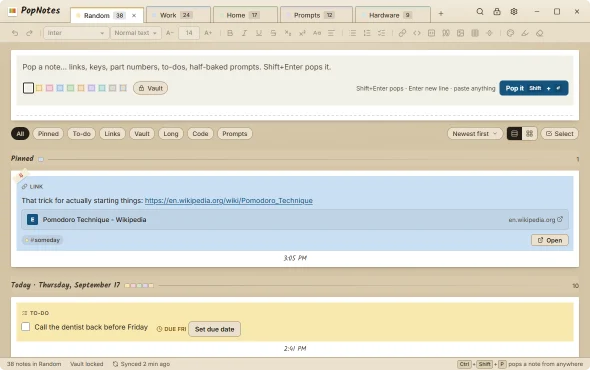This screenshot has height=370, width=590.
Task: Redo the last undone edit
Action: point(29,33)
